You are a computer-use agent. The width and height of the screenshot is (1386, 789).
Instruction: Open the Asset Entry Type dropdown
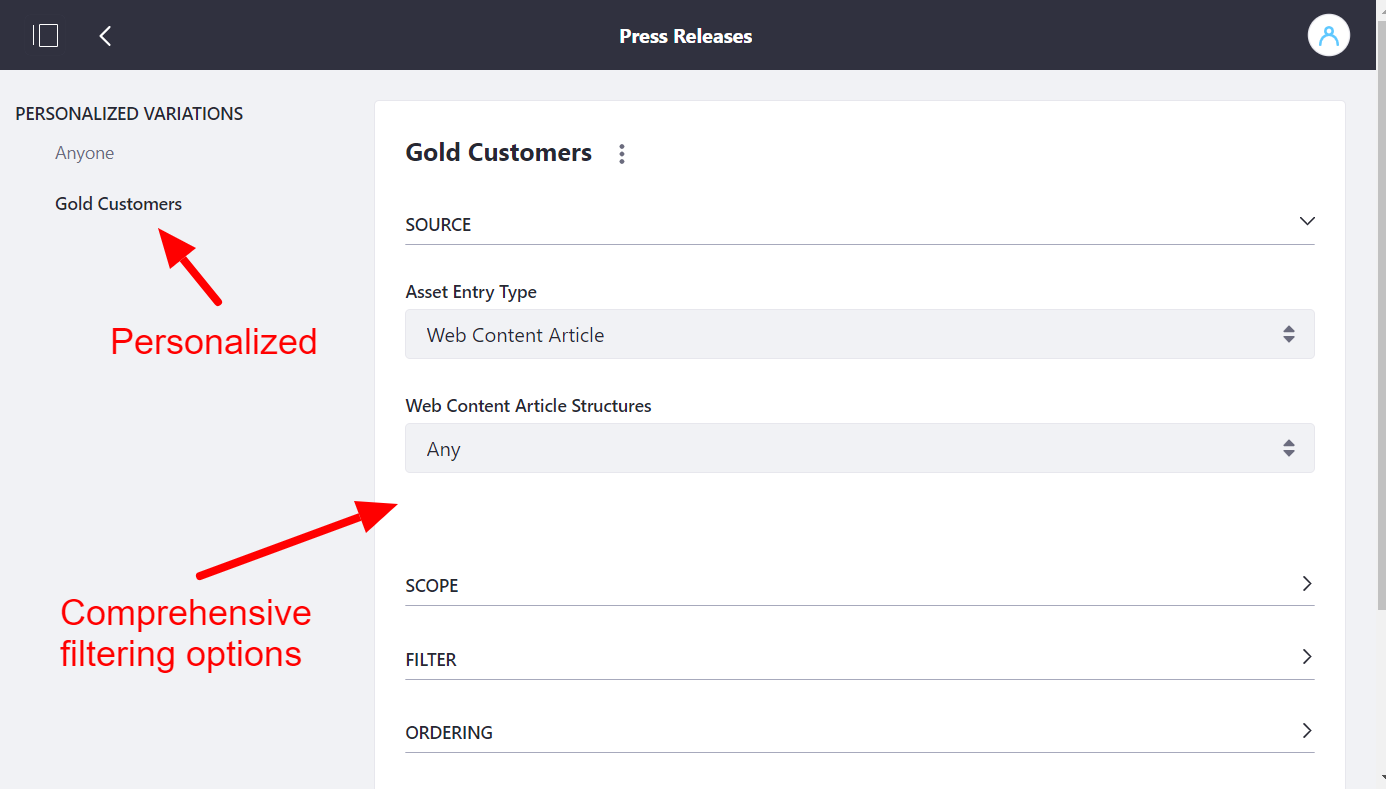tap(860, 334)
